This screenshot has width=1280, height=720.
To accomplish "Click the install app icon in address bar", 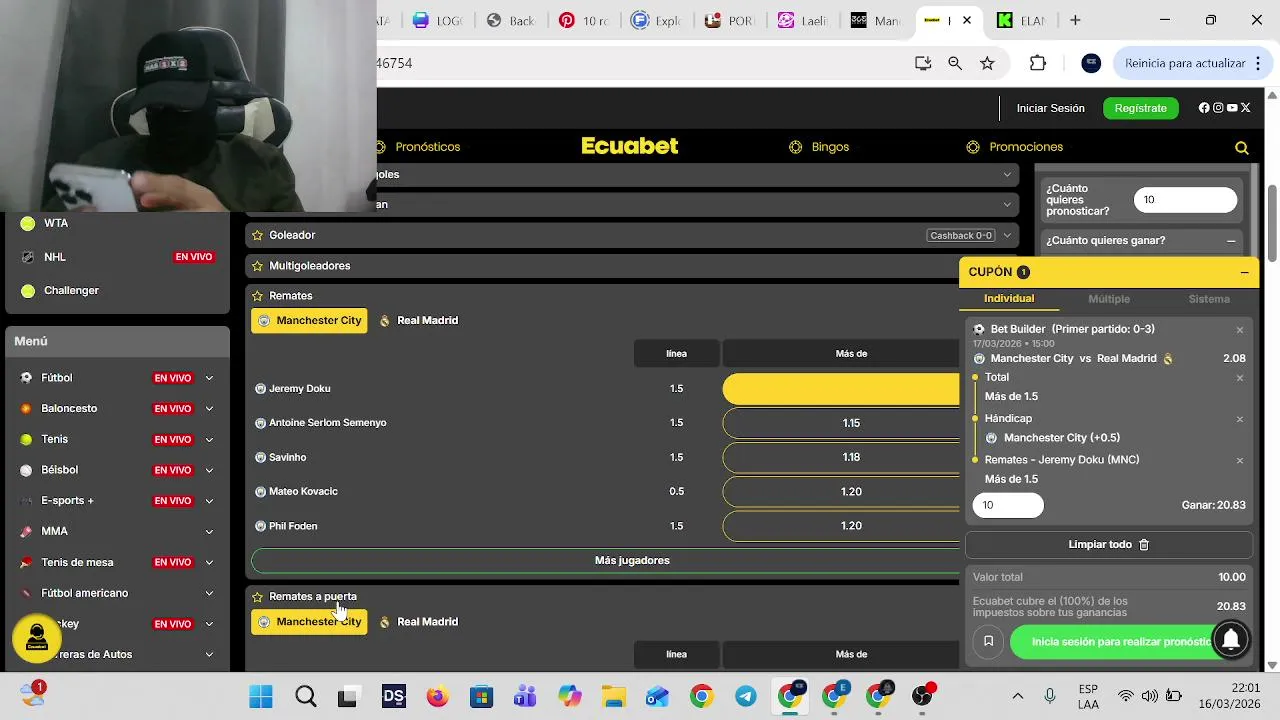I will [x=923, y=63].
